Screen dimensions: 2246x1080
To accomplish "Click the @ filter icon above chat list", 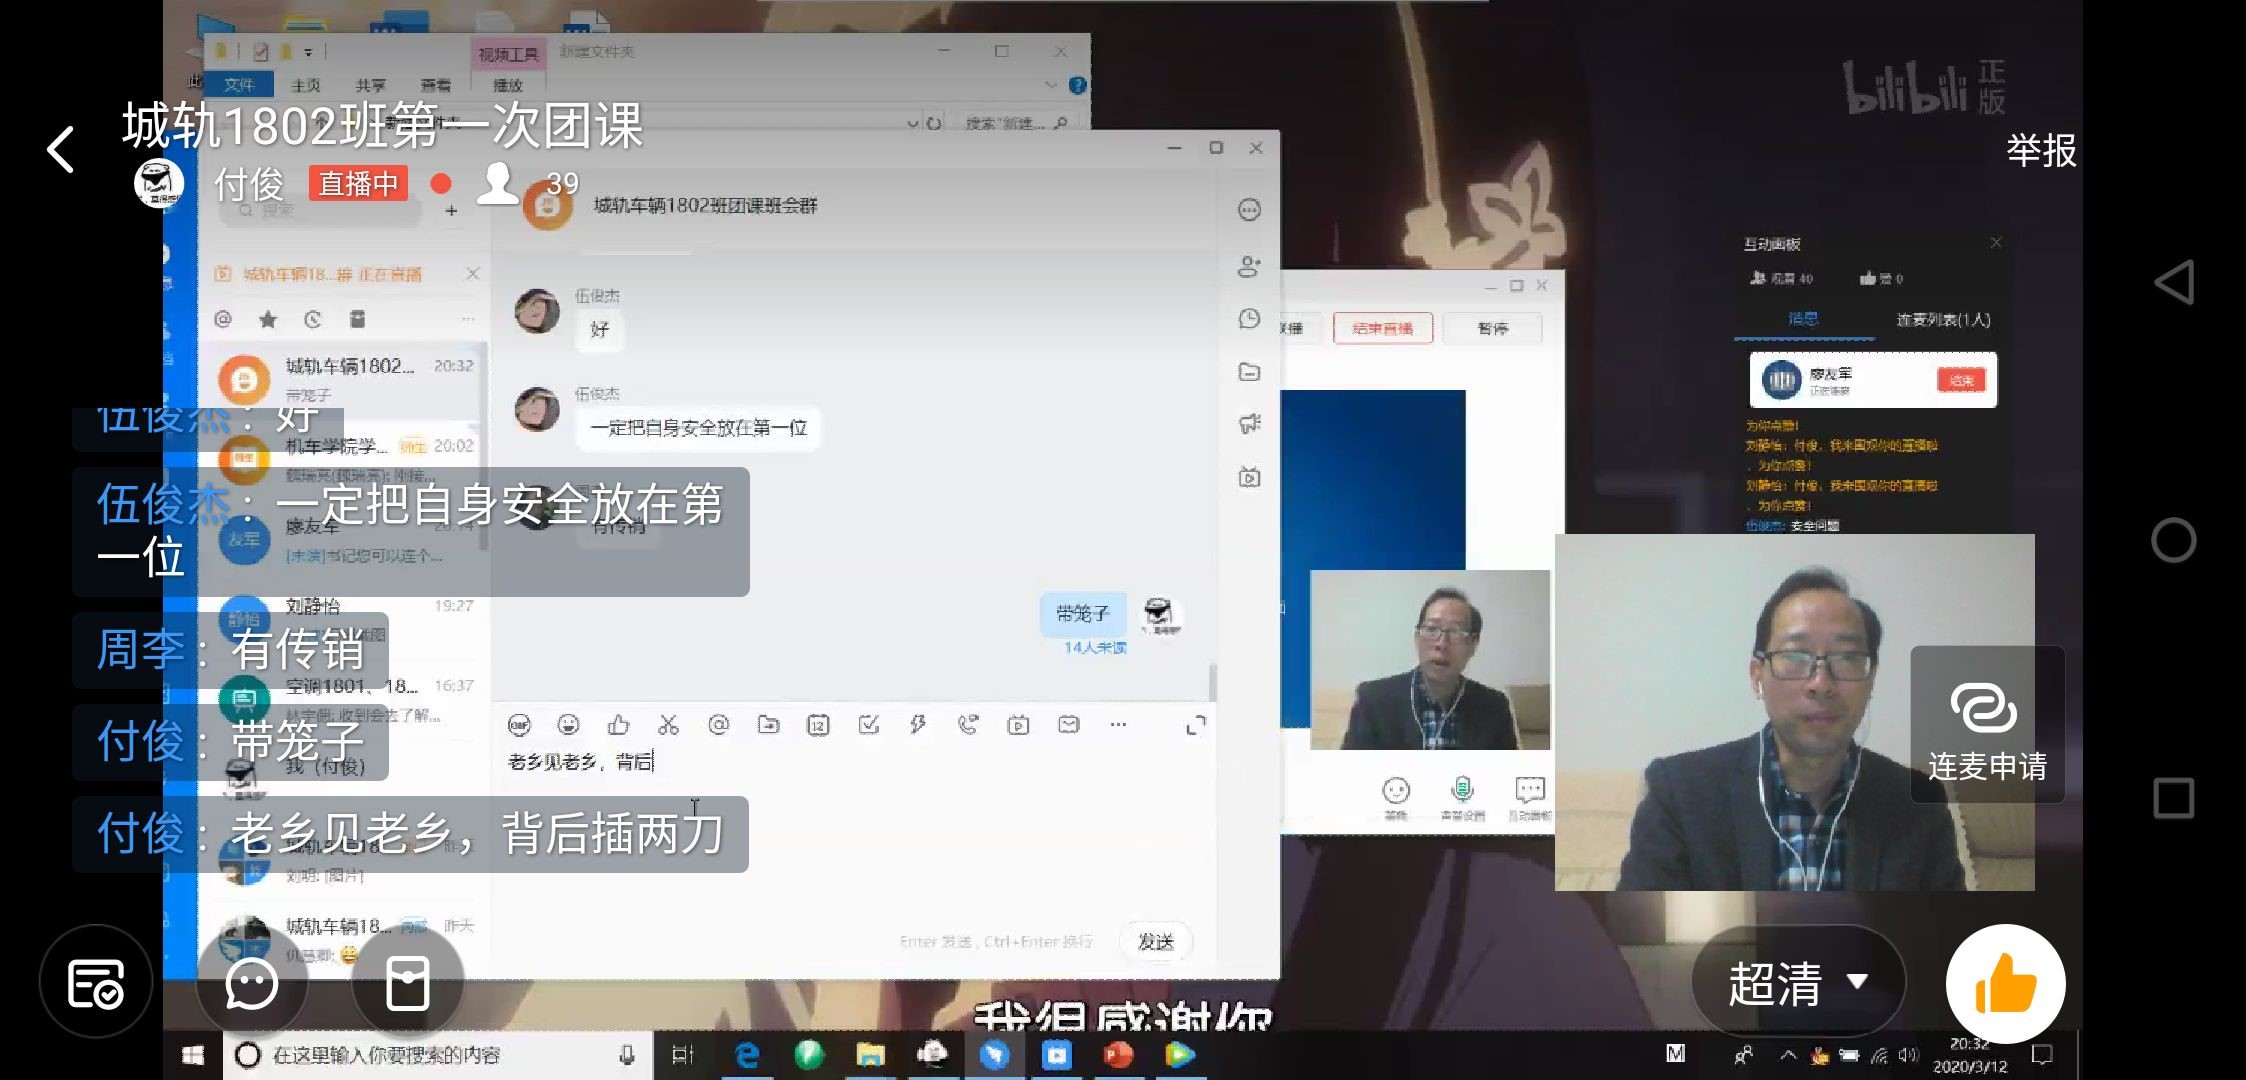I will pos(223,319).
